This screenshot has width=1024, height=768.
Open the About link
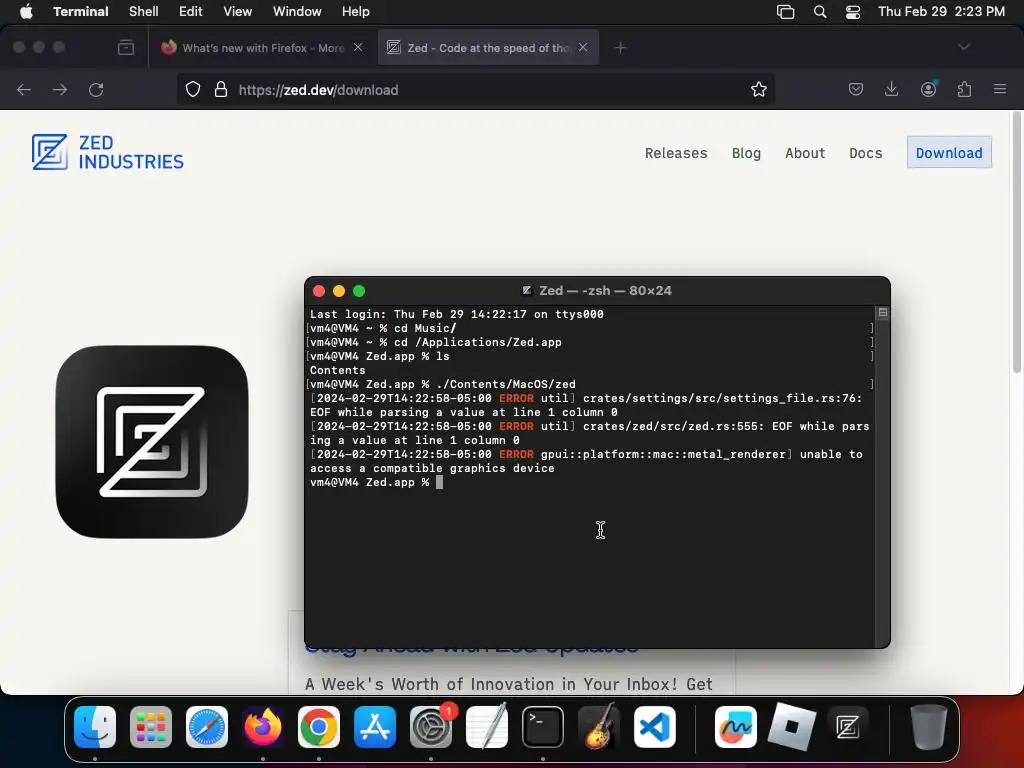[x=805, y=153]
